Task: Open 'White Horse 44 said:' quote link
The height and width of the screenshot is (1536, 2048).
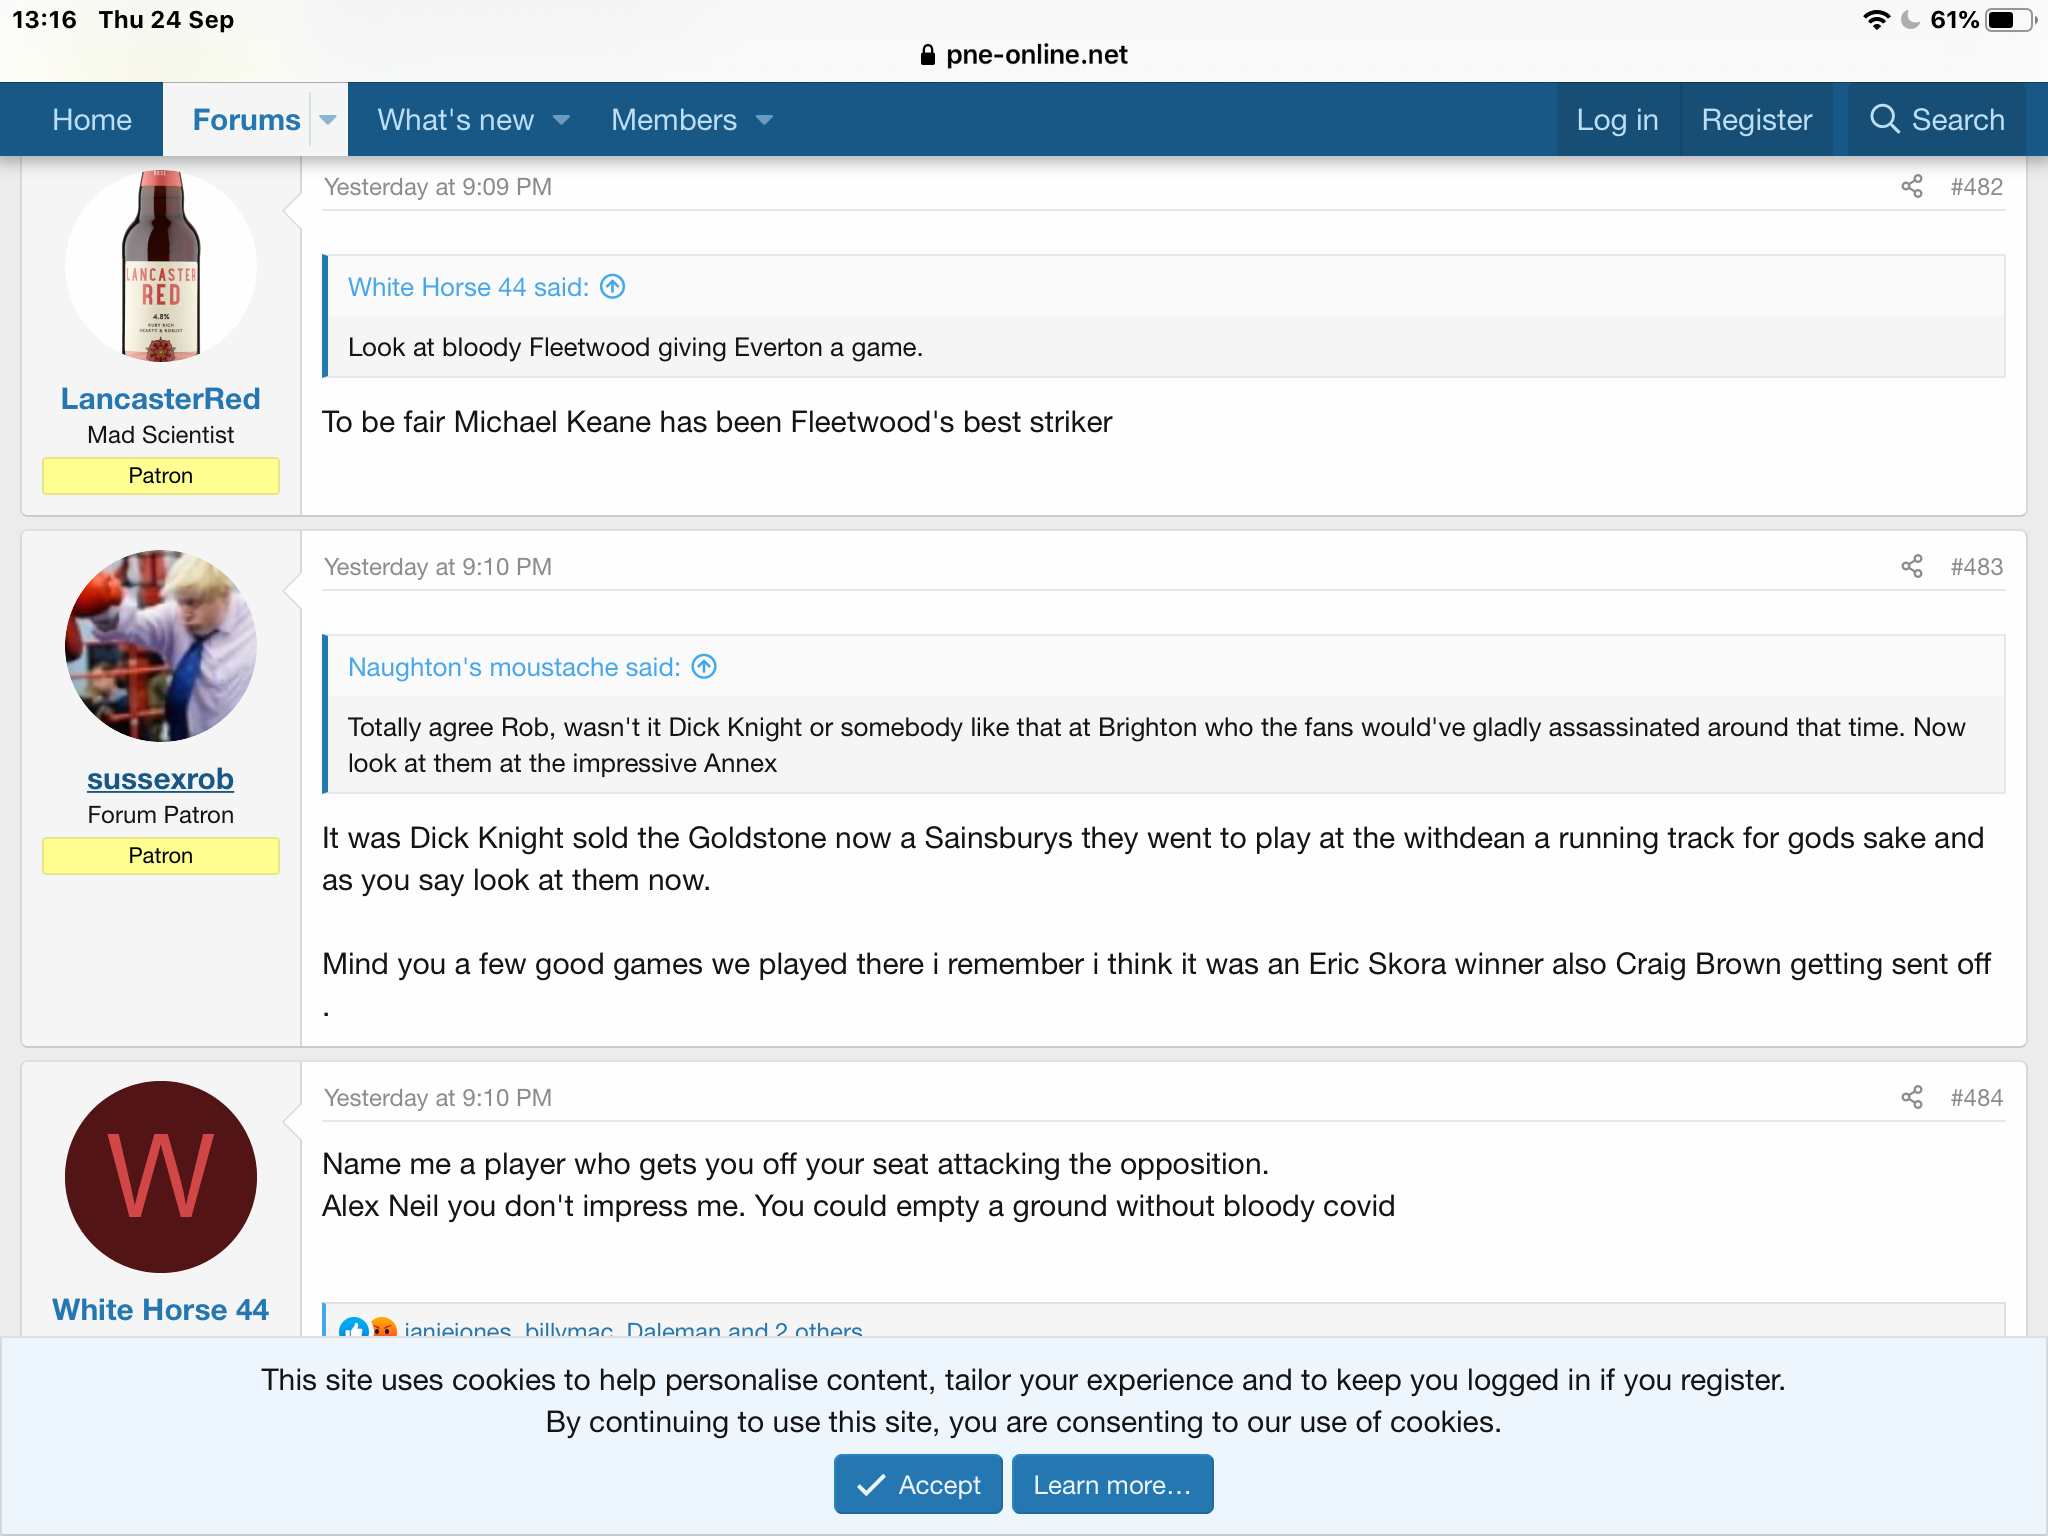Action: coord(468,287)
